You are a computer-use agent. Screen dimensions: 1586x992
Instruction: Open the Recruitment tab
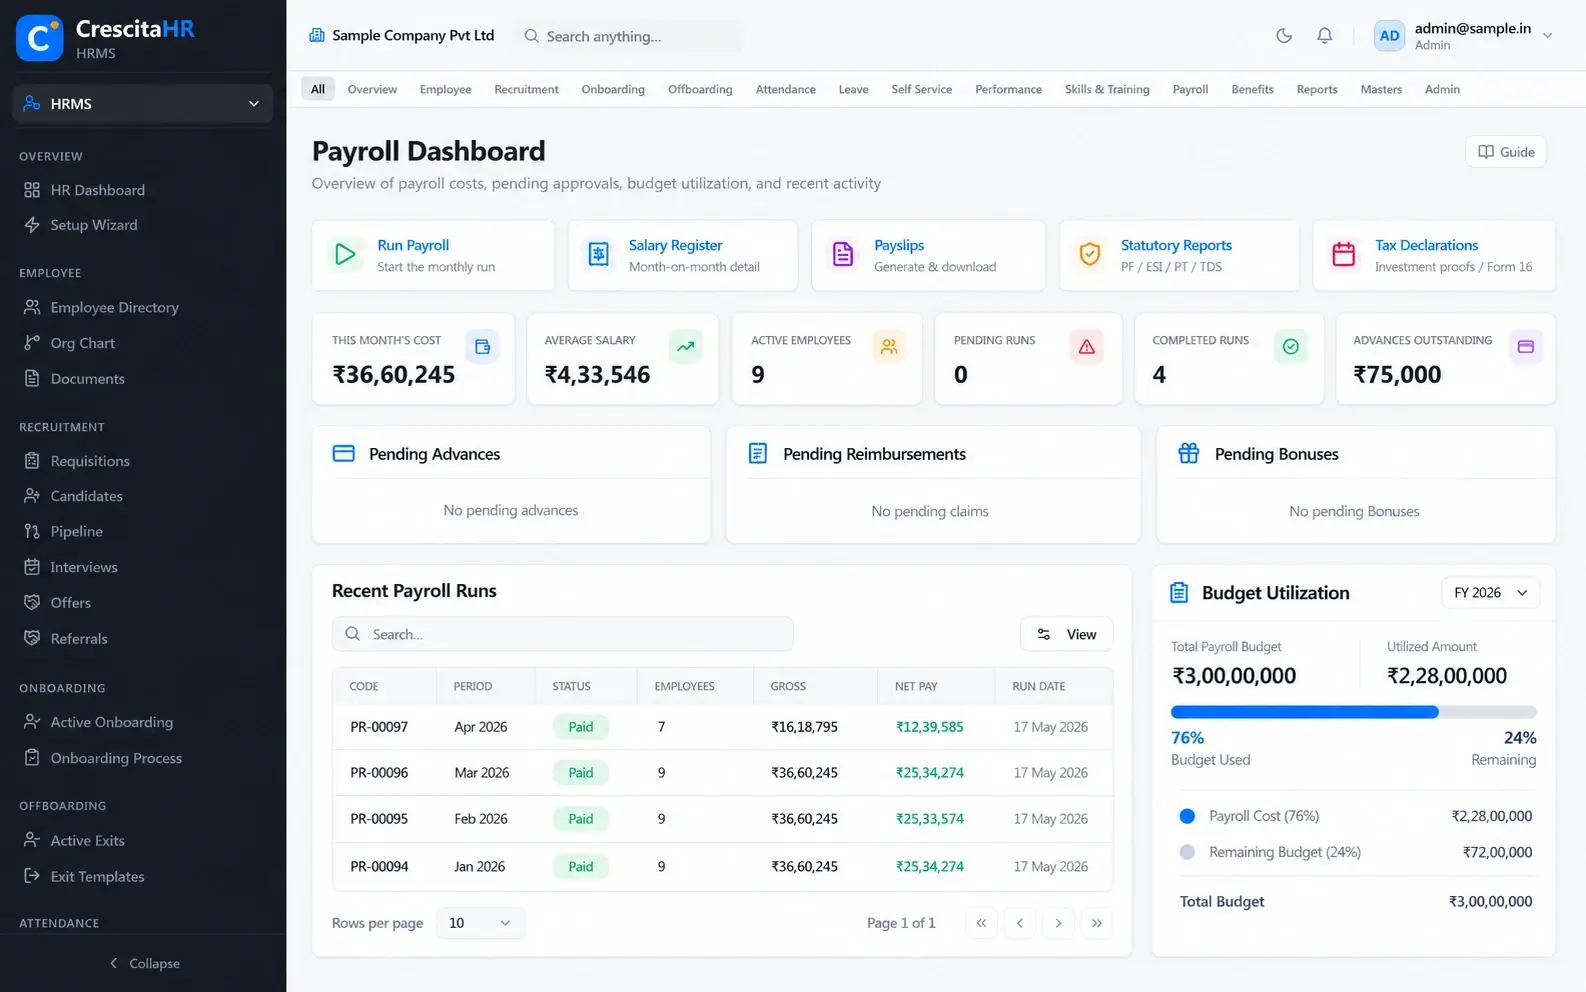[x=526, y=89]
